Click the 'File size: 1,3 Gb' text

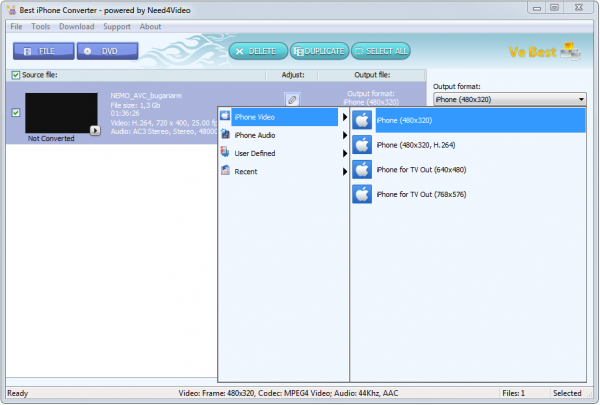point(135,105)
